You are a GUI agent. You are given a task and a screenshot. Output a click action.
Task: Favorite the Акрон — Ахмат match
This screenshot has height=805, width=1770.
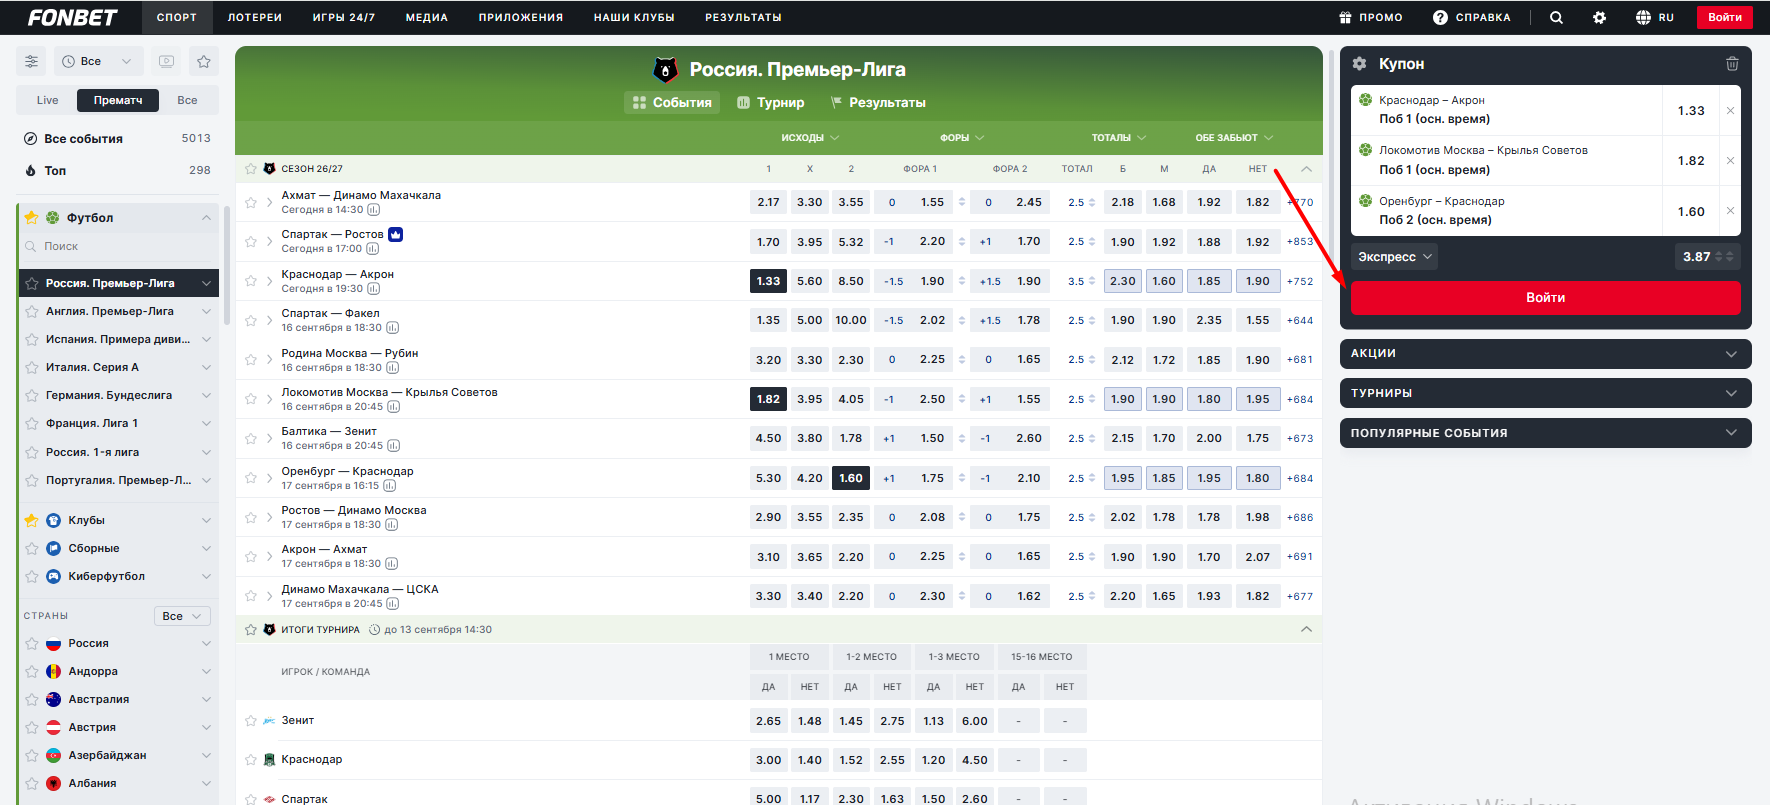251,556
